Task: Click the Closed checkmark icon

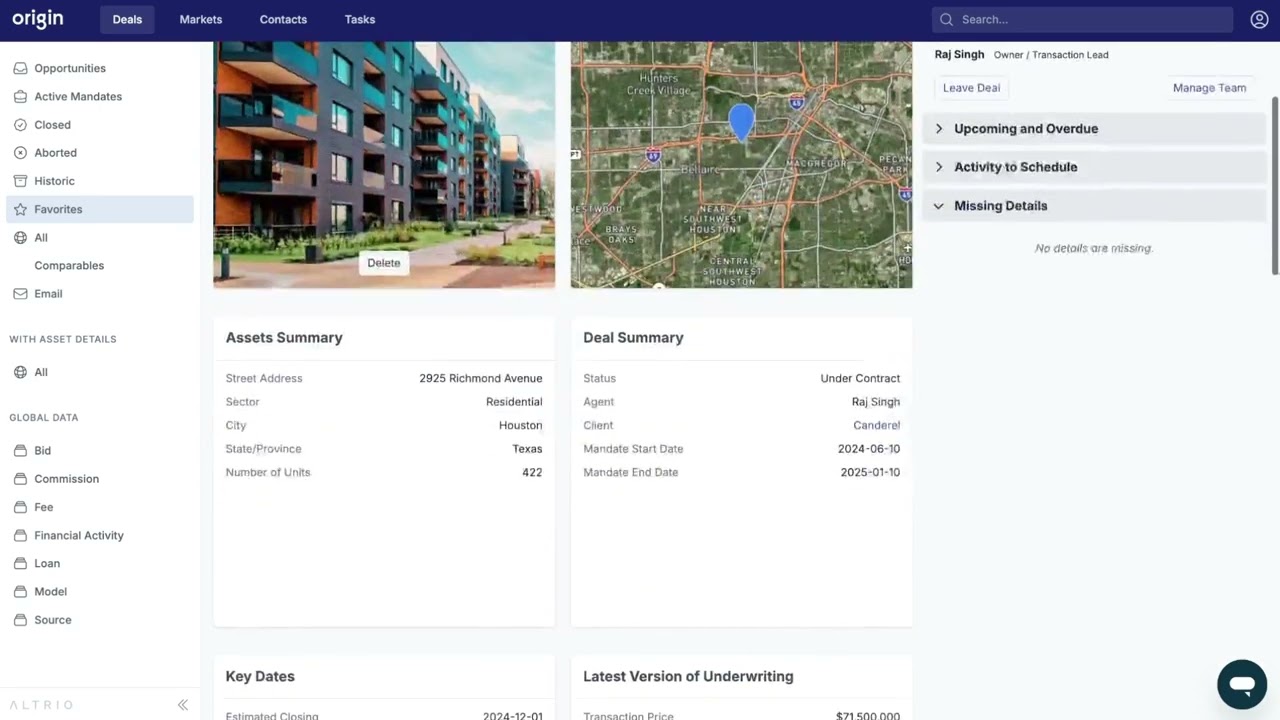Action: coord(20,125)
